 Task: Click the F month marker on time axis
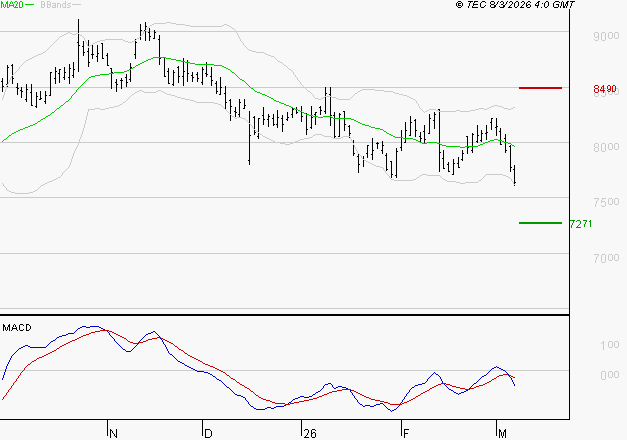pos(406,434)
